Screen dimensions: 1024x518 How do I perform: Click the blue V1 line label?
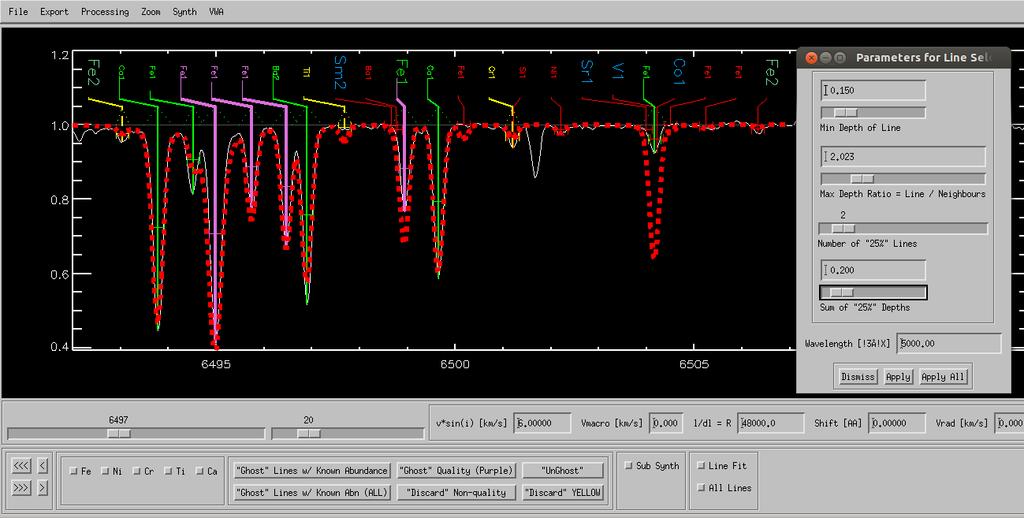point(618,71)
